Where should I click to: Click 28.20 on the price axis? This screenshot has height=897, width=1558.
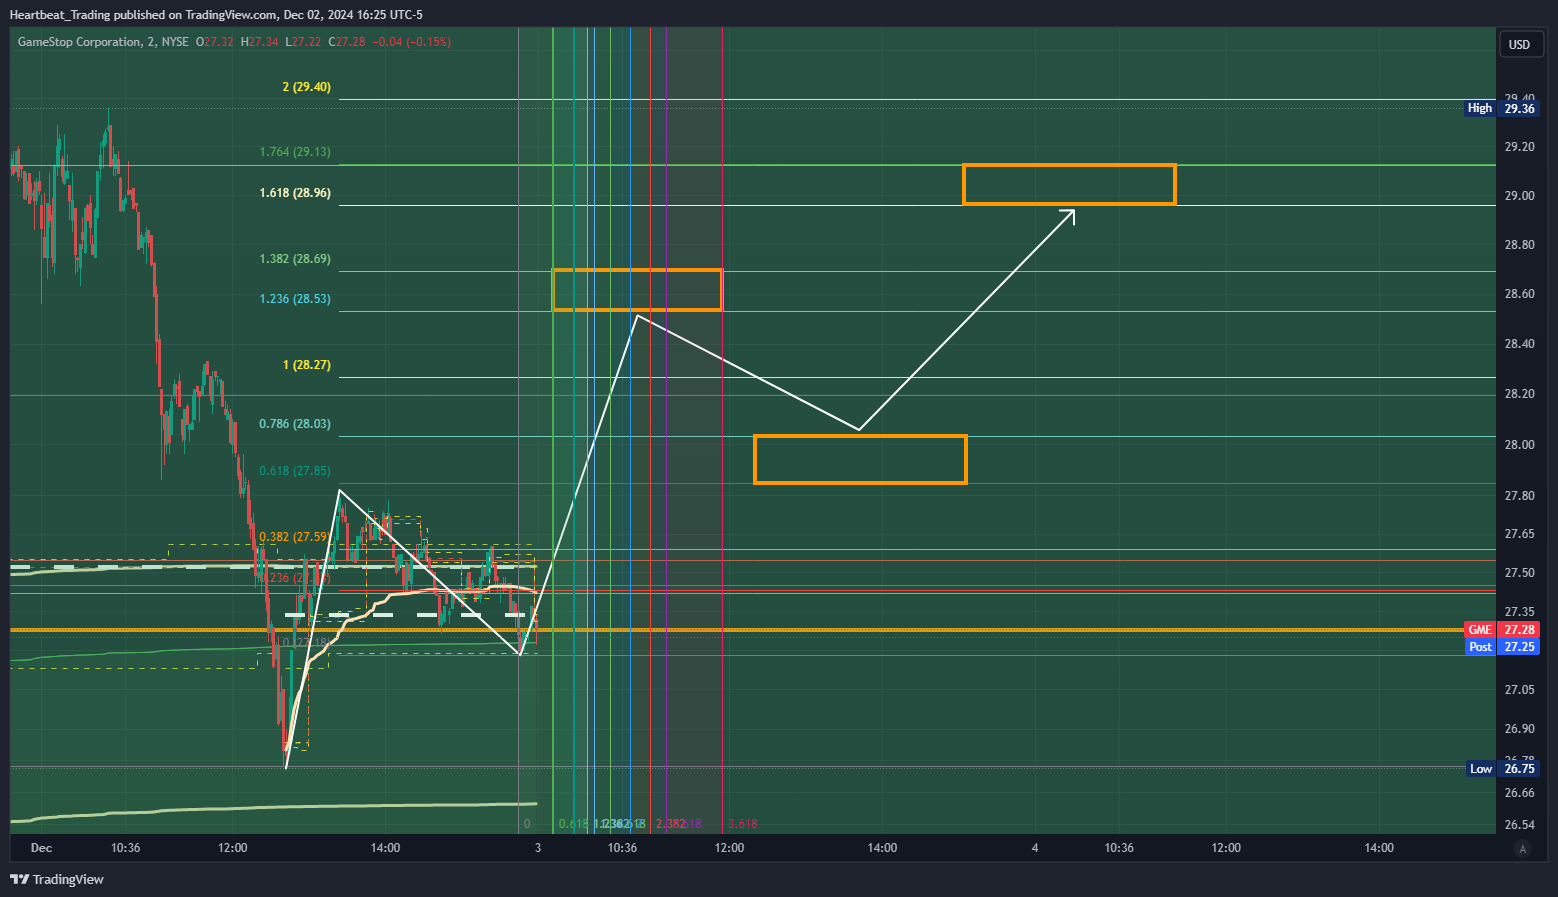pos(1519,394)
